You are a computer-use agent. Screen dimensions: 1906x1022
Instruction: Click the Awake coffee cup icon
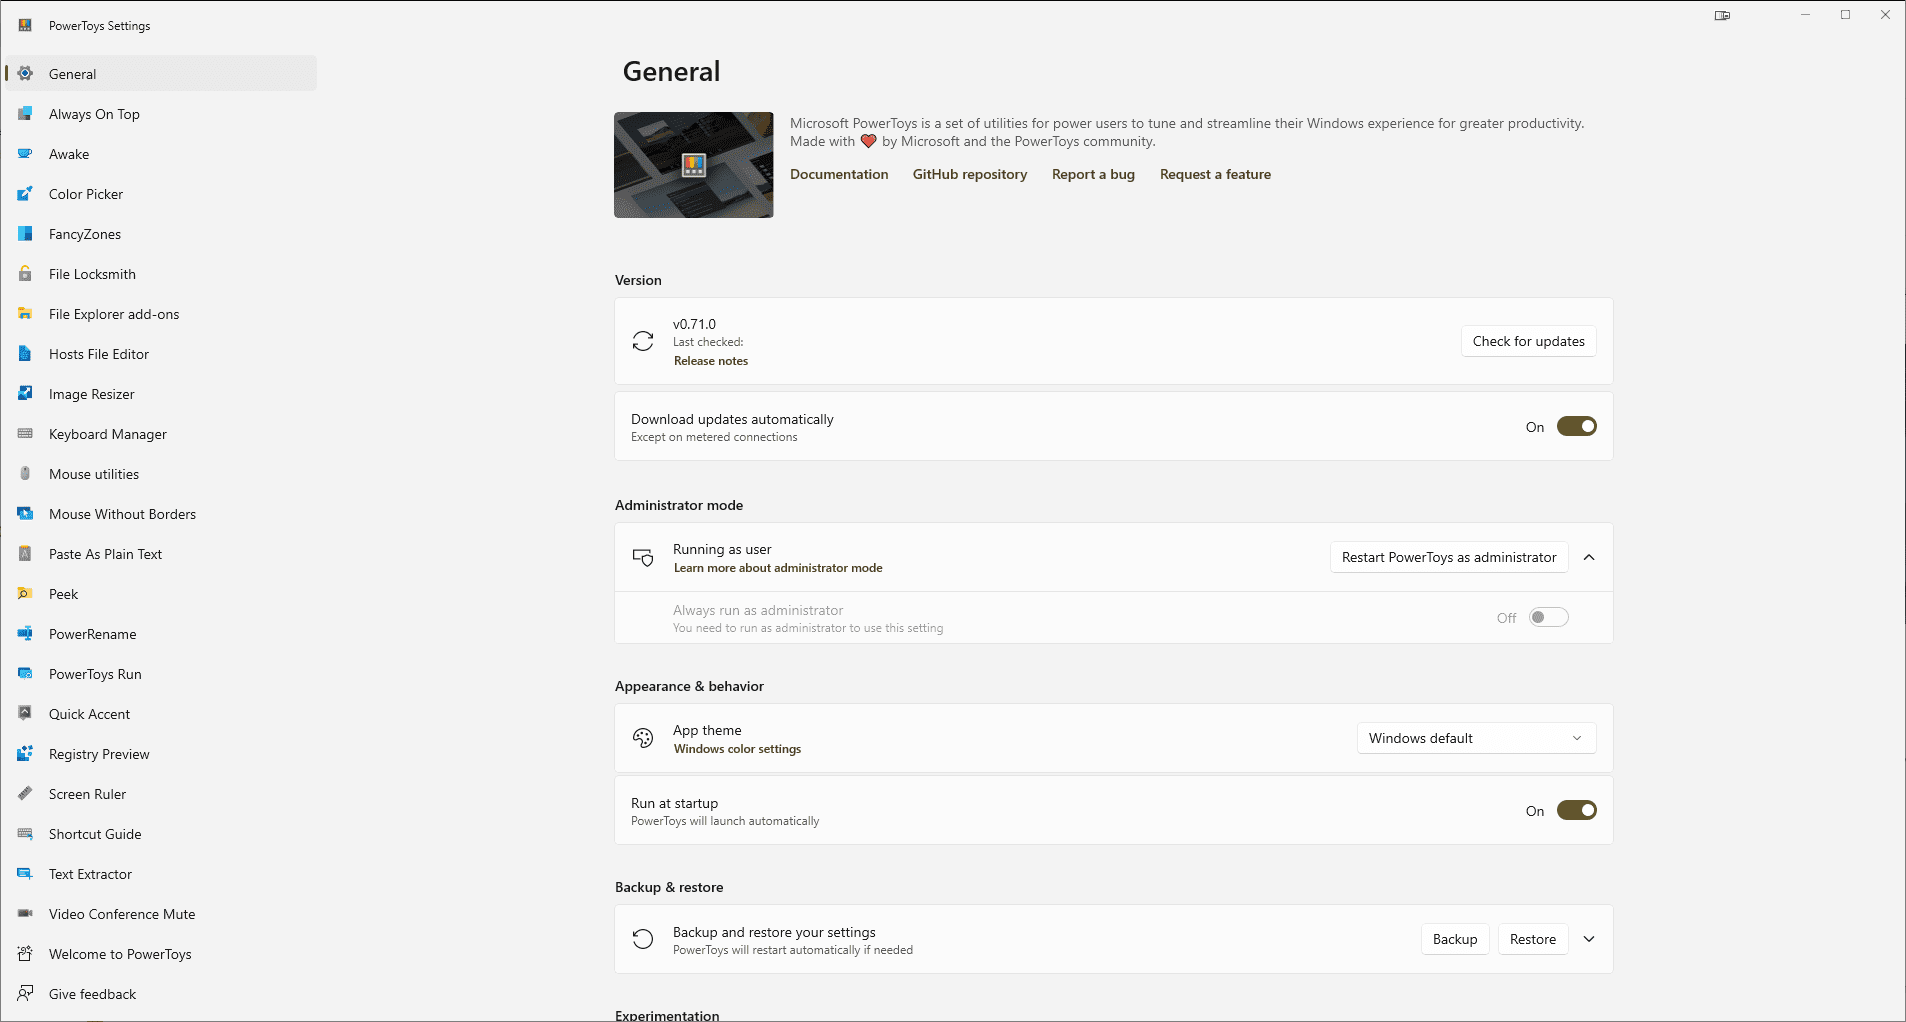tap(25, 154)
